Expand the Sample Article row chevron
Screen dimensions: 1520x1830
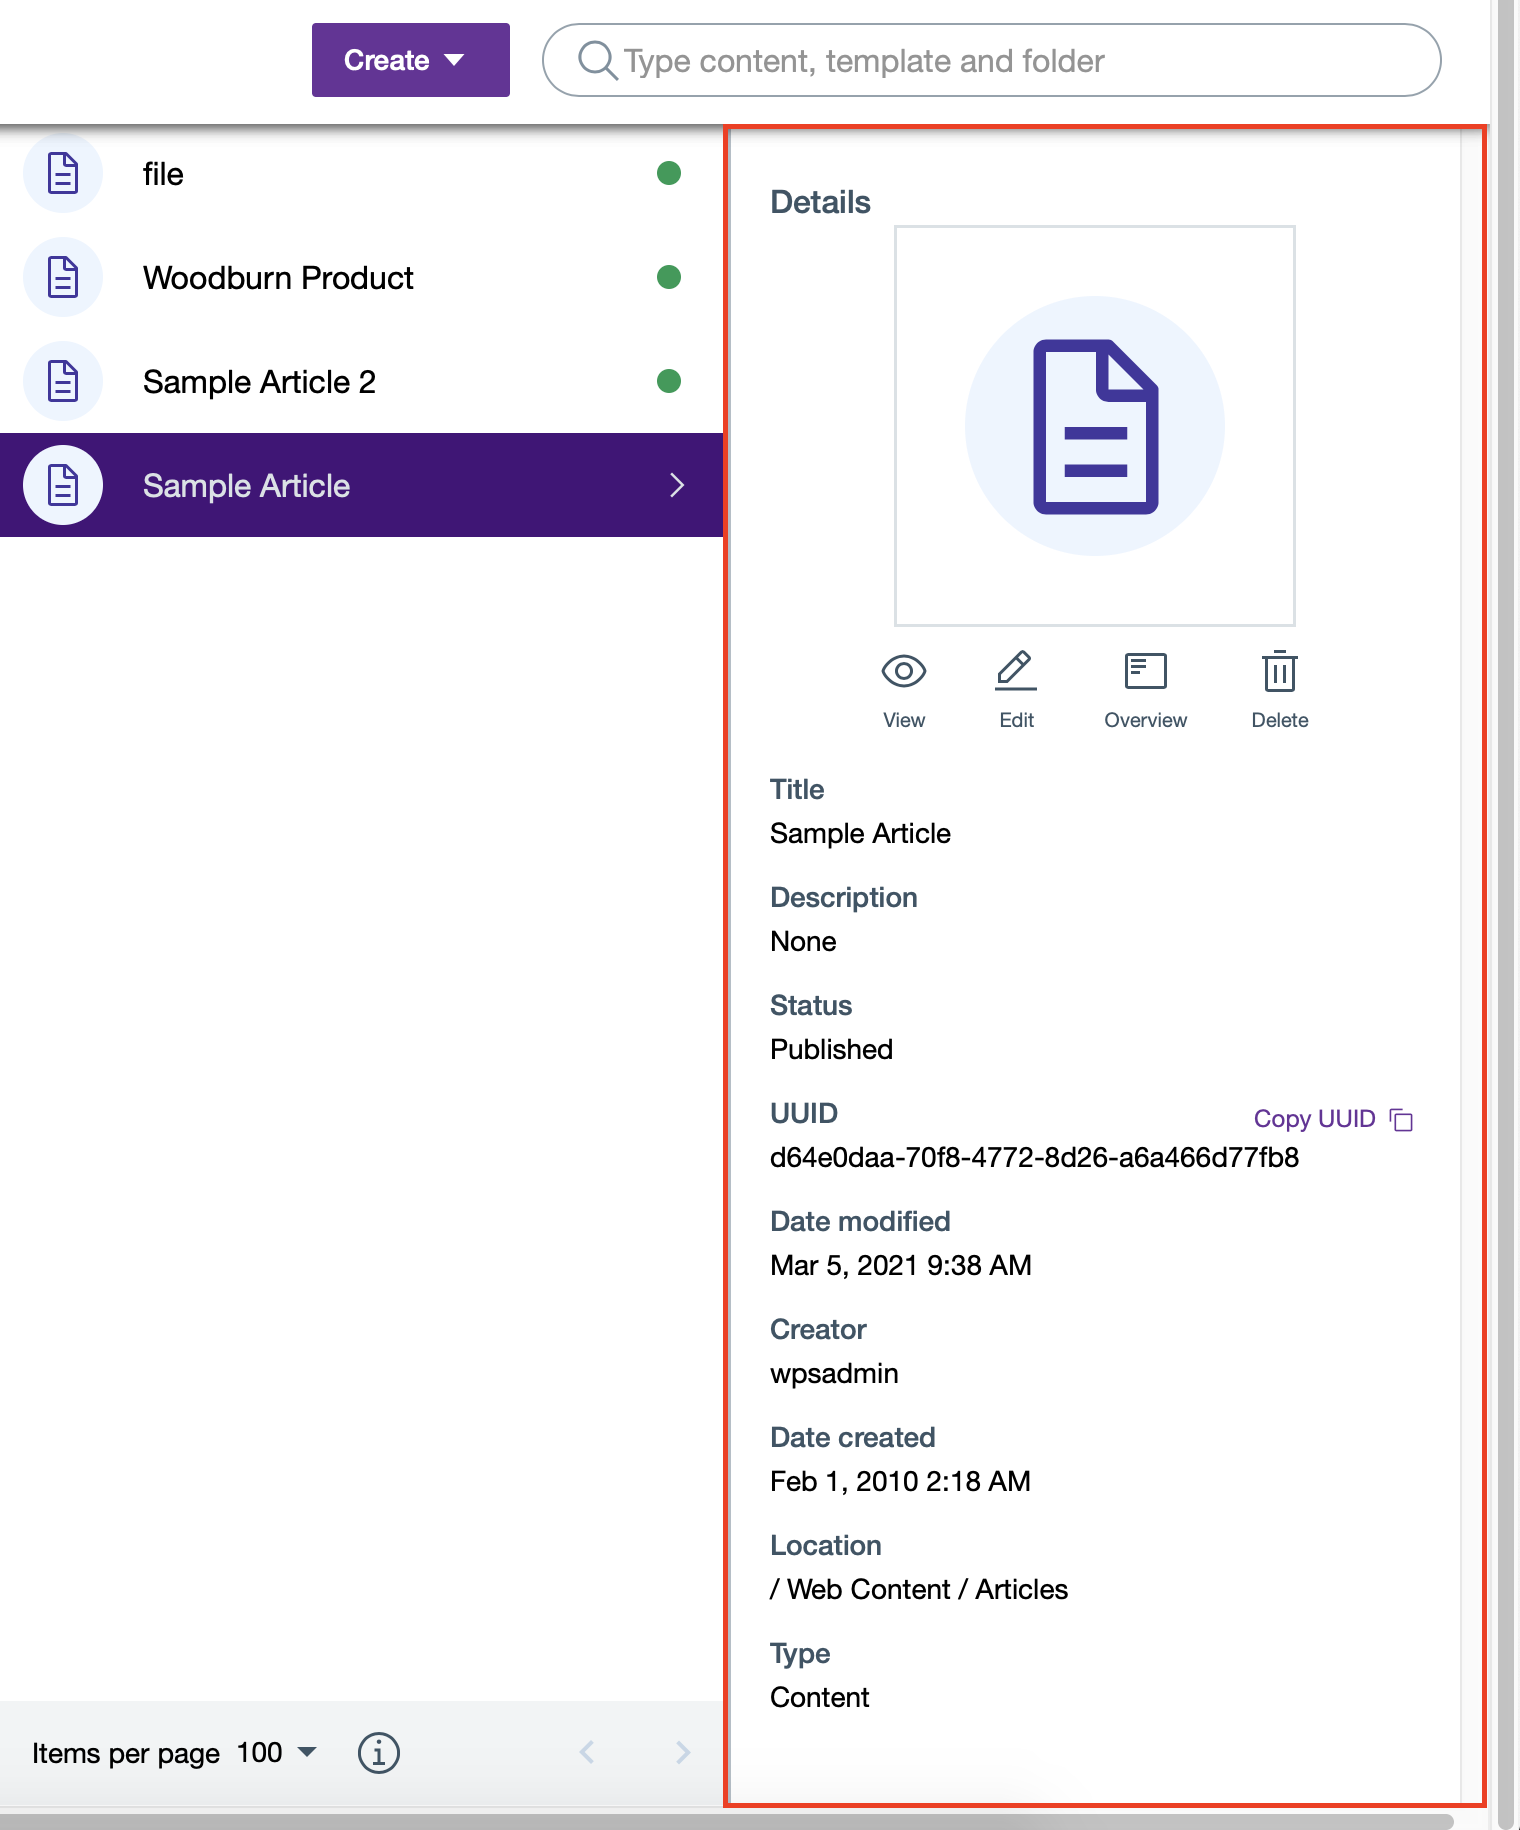click(677, 485)
